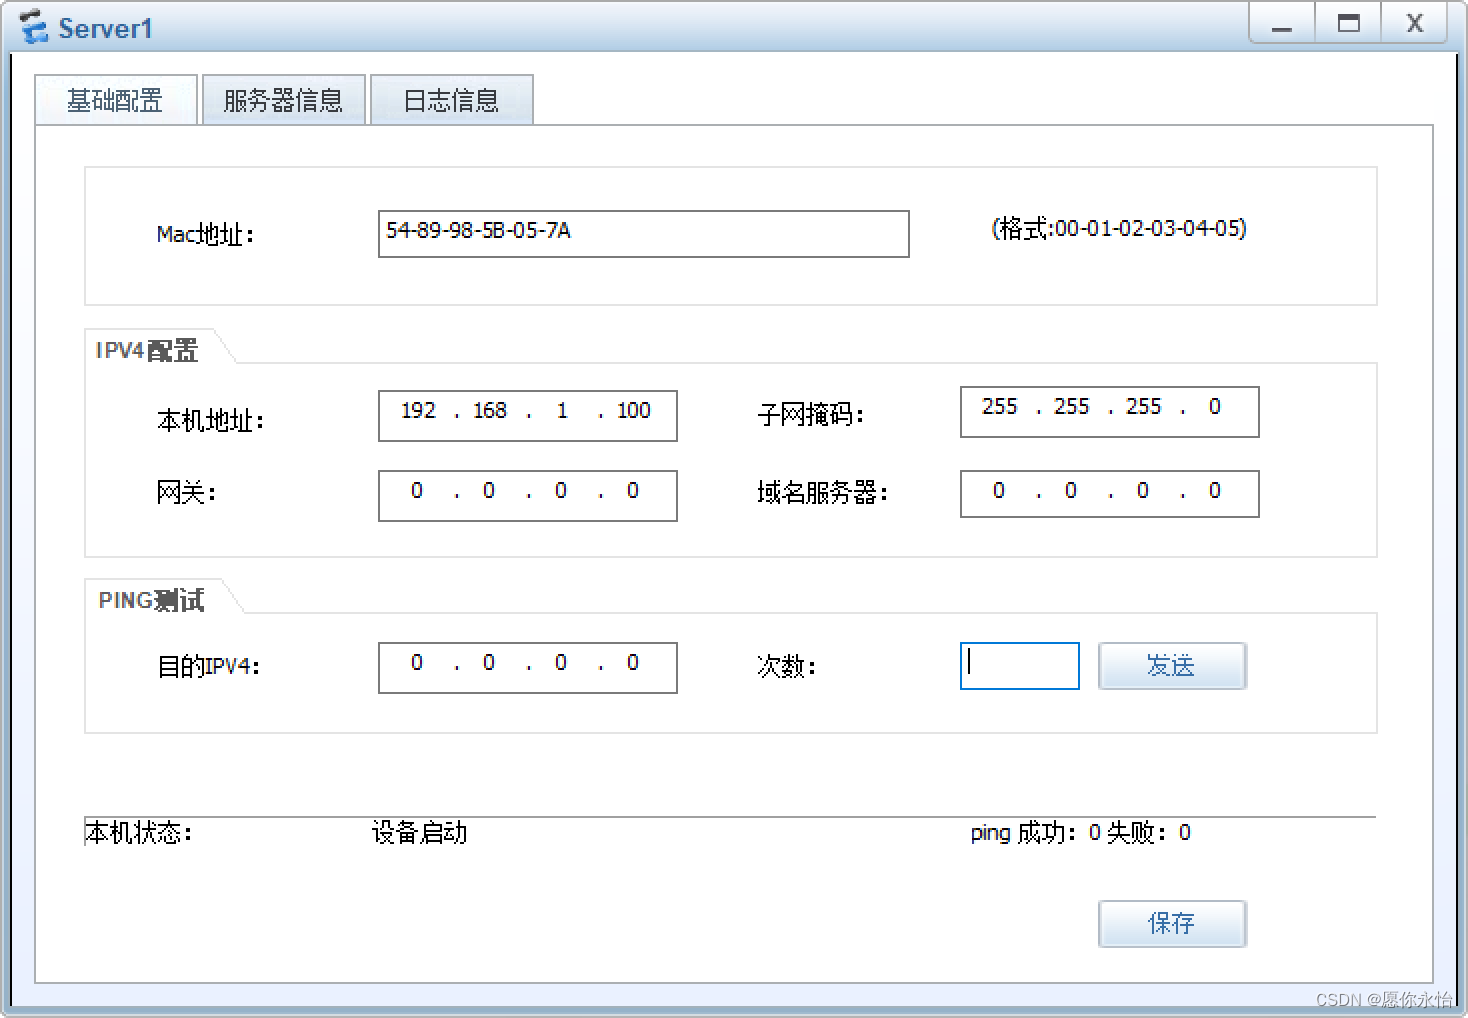Click the 发送 button to send ping
This screenshot has height=1018, width=1468.
click(1171, 665)
